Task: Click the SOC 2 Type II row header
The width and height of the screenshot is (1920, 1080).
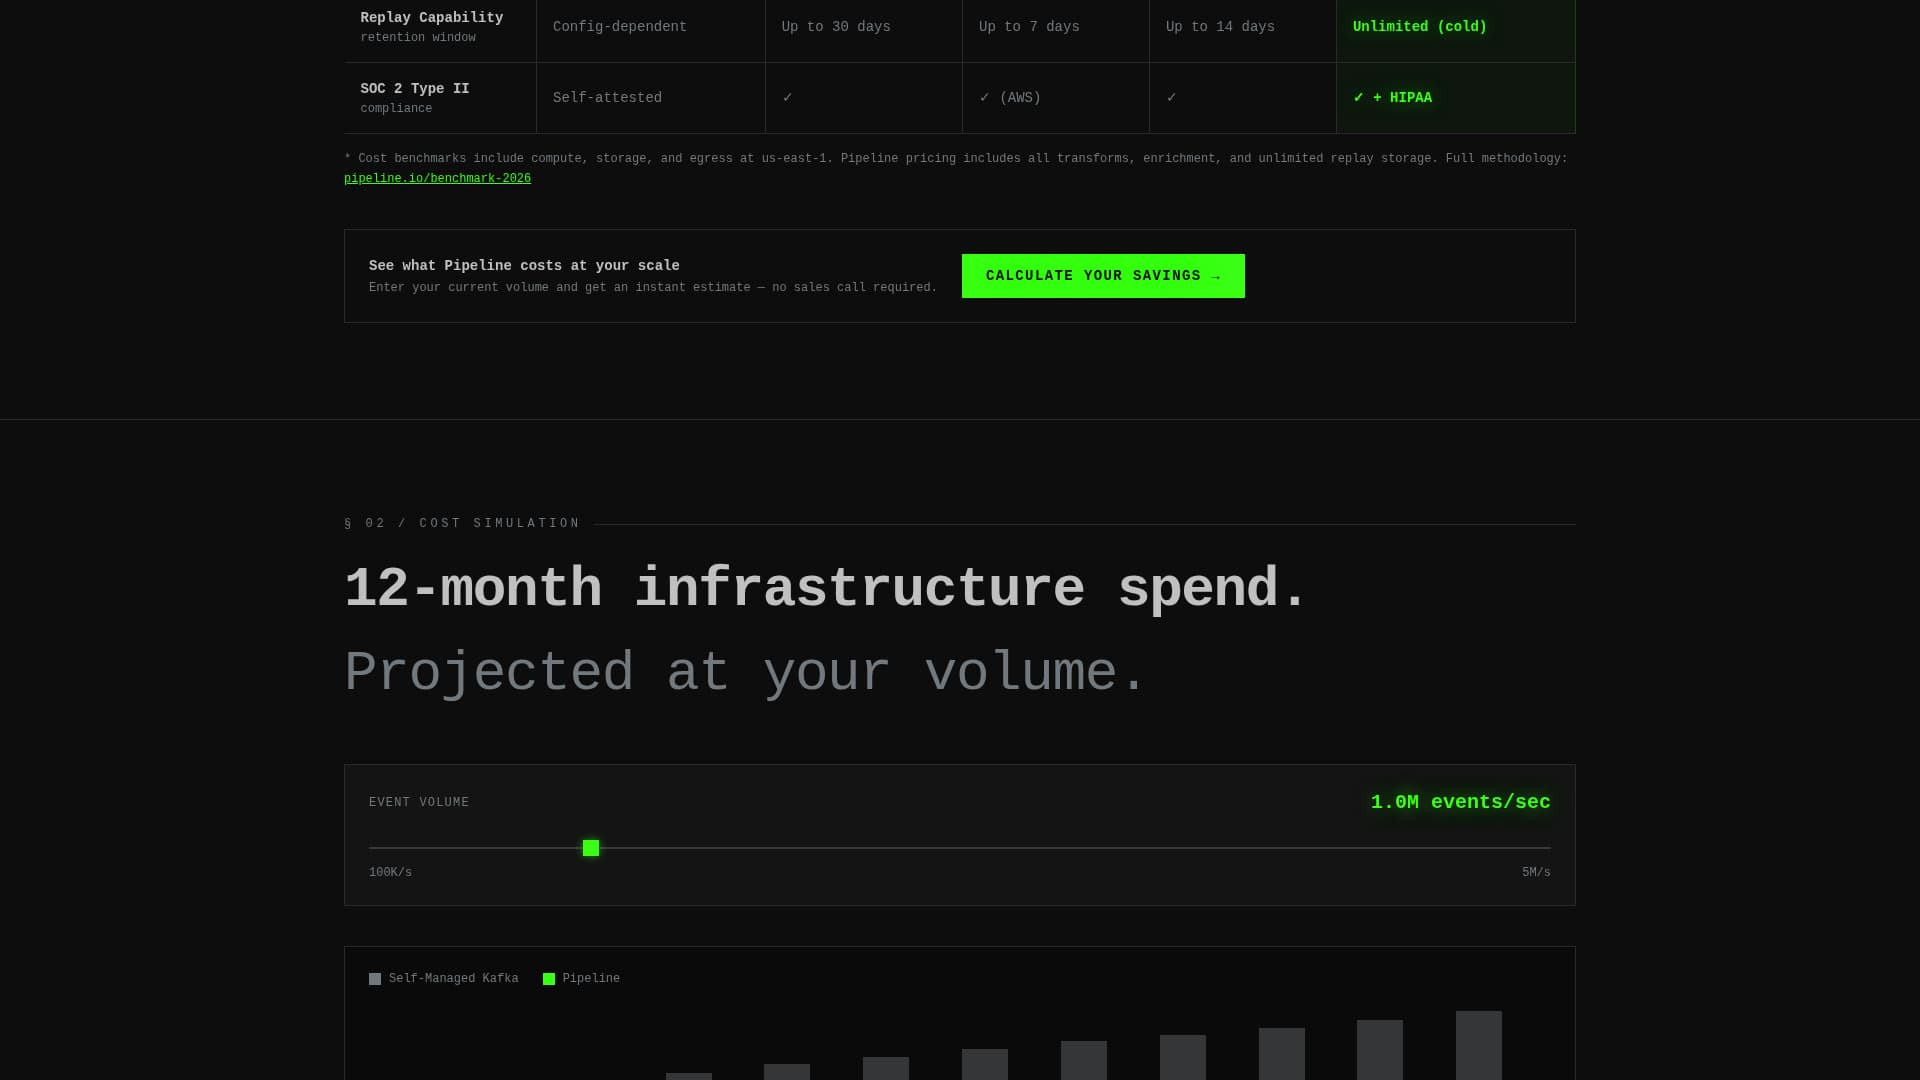Action: [440, 98]
